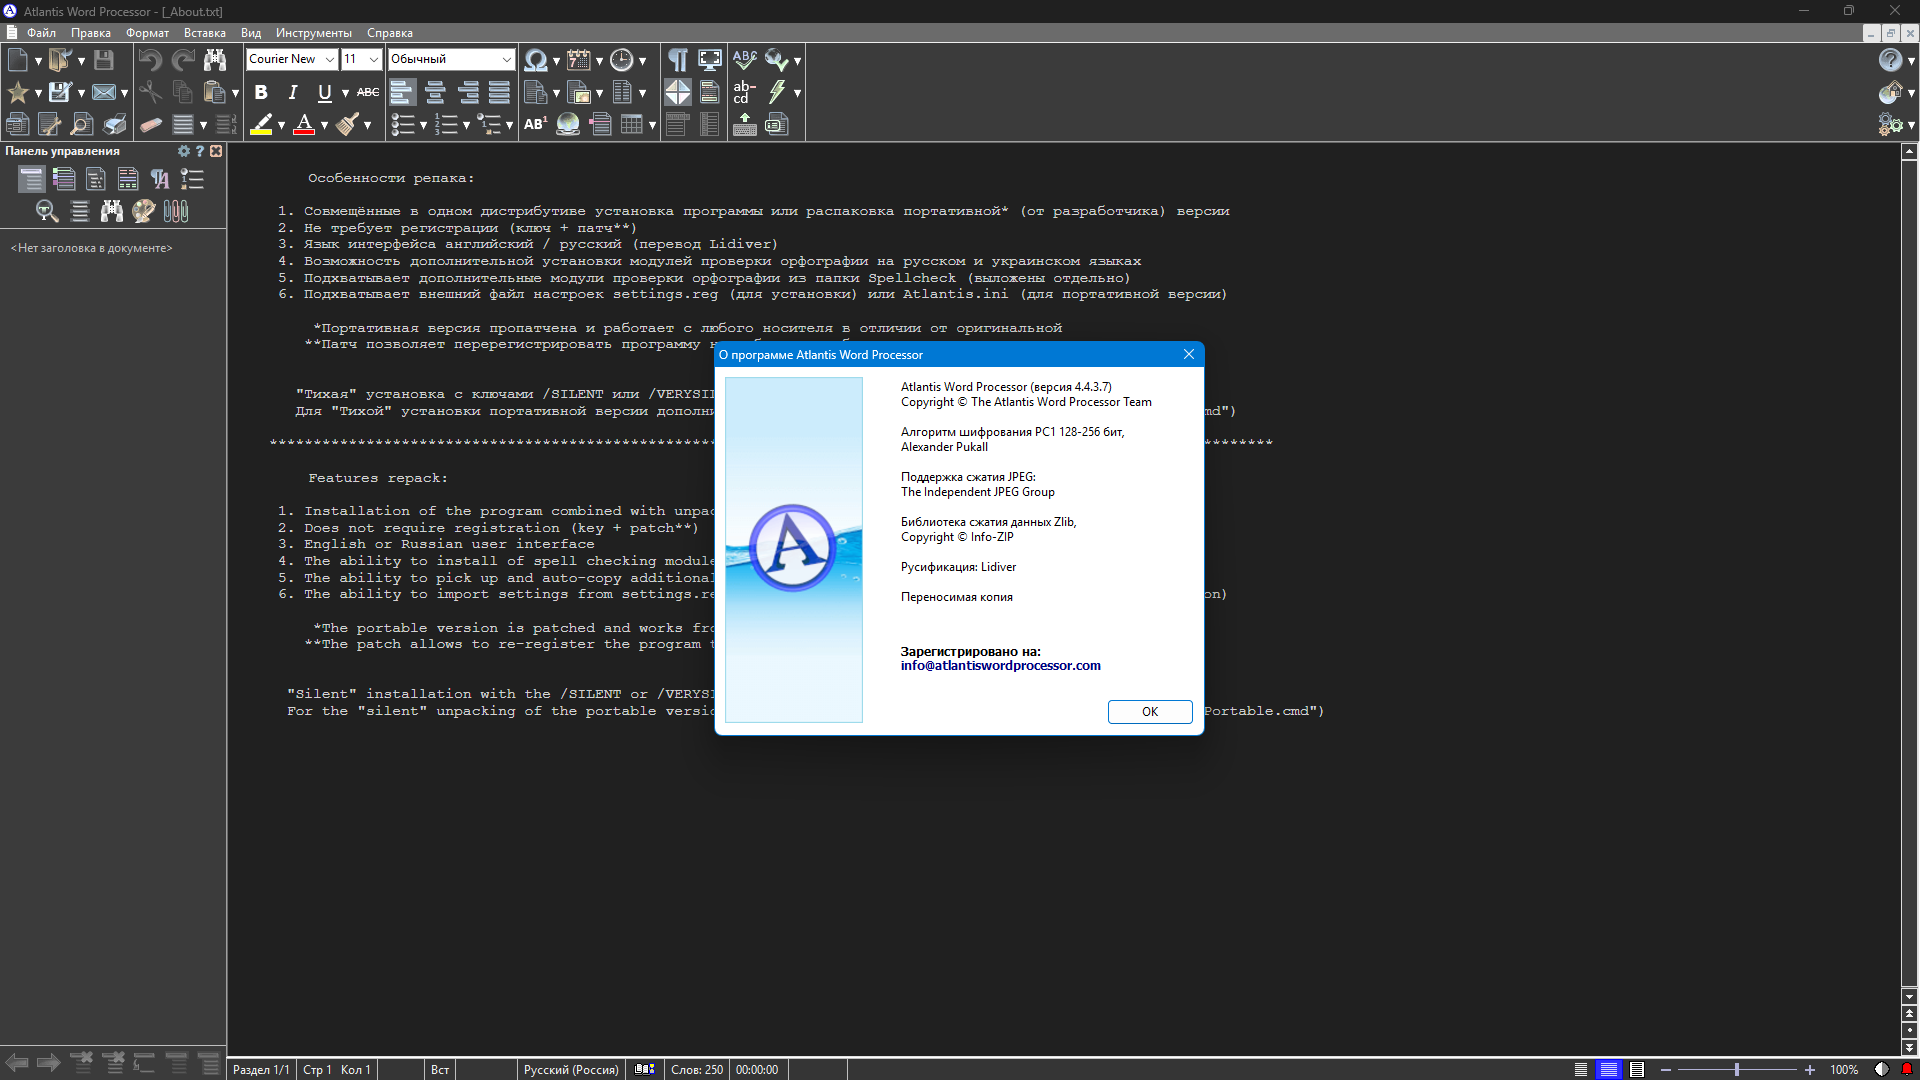This screenshot has width=1920, height=1080.
Task: Insert symbol via the Omega icon
Action: 536,60
